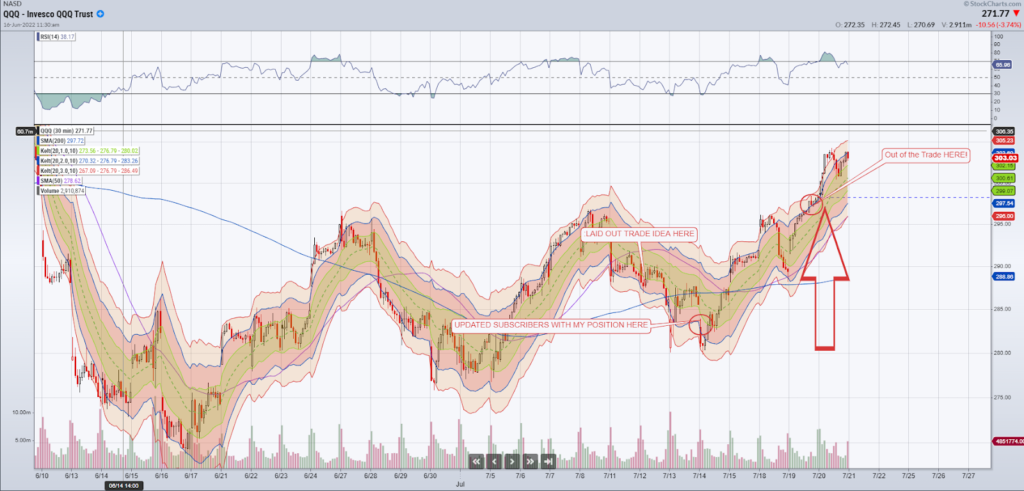Viewport: 1024px width, 491px height.
Task: Click the purple swatch beside SMA(50)
Action: [x=39, y=180]
